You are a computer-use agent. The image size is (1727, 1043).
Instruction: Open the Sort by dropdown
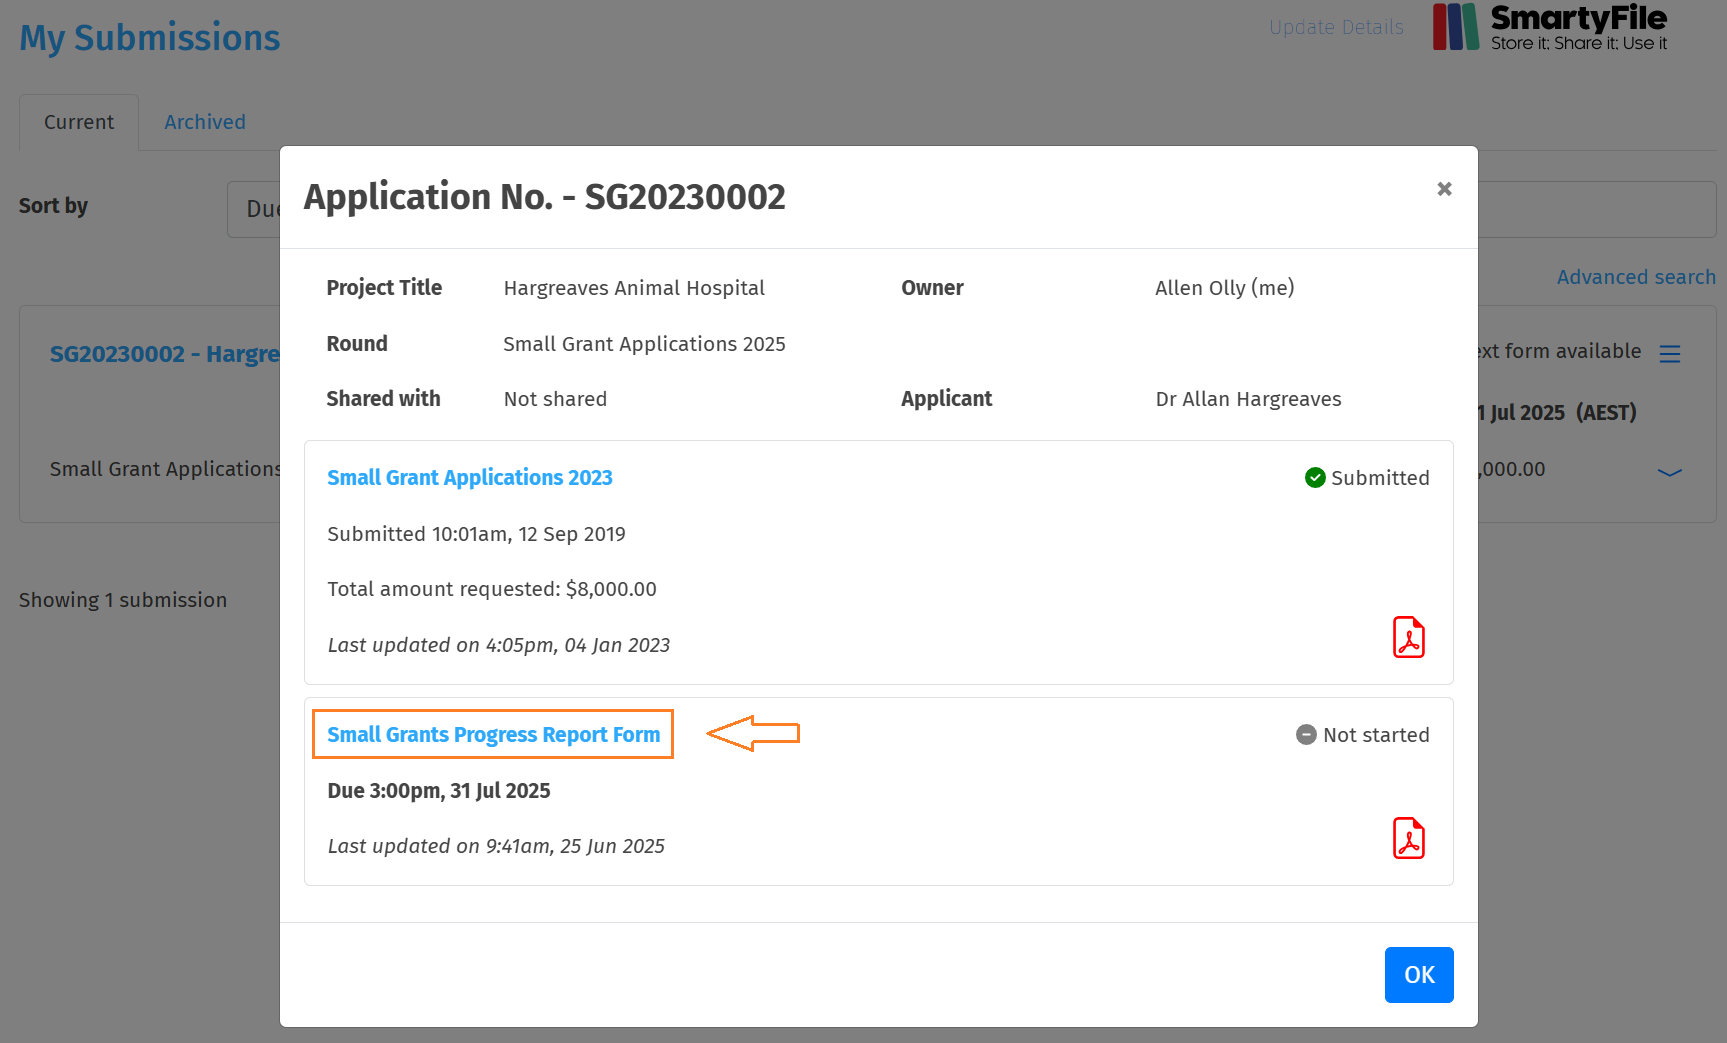tap(254, 209)
